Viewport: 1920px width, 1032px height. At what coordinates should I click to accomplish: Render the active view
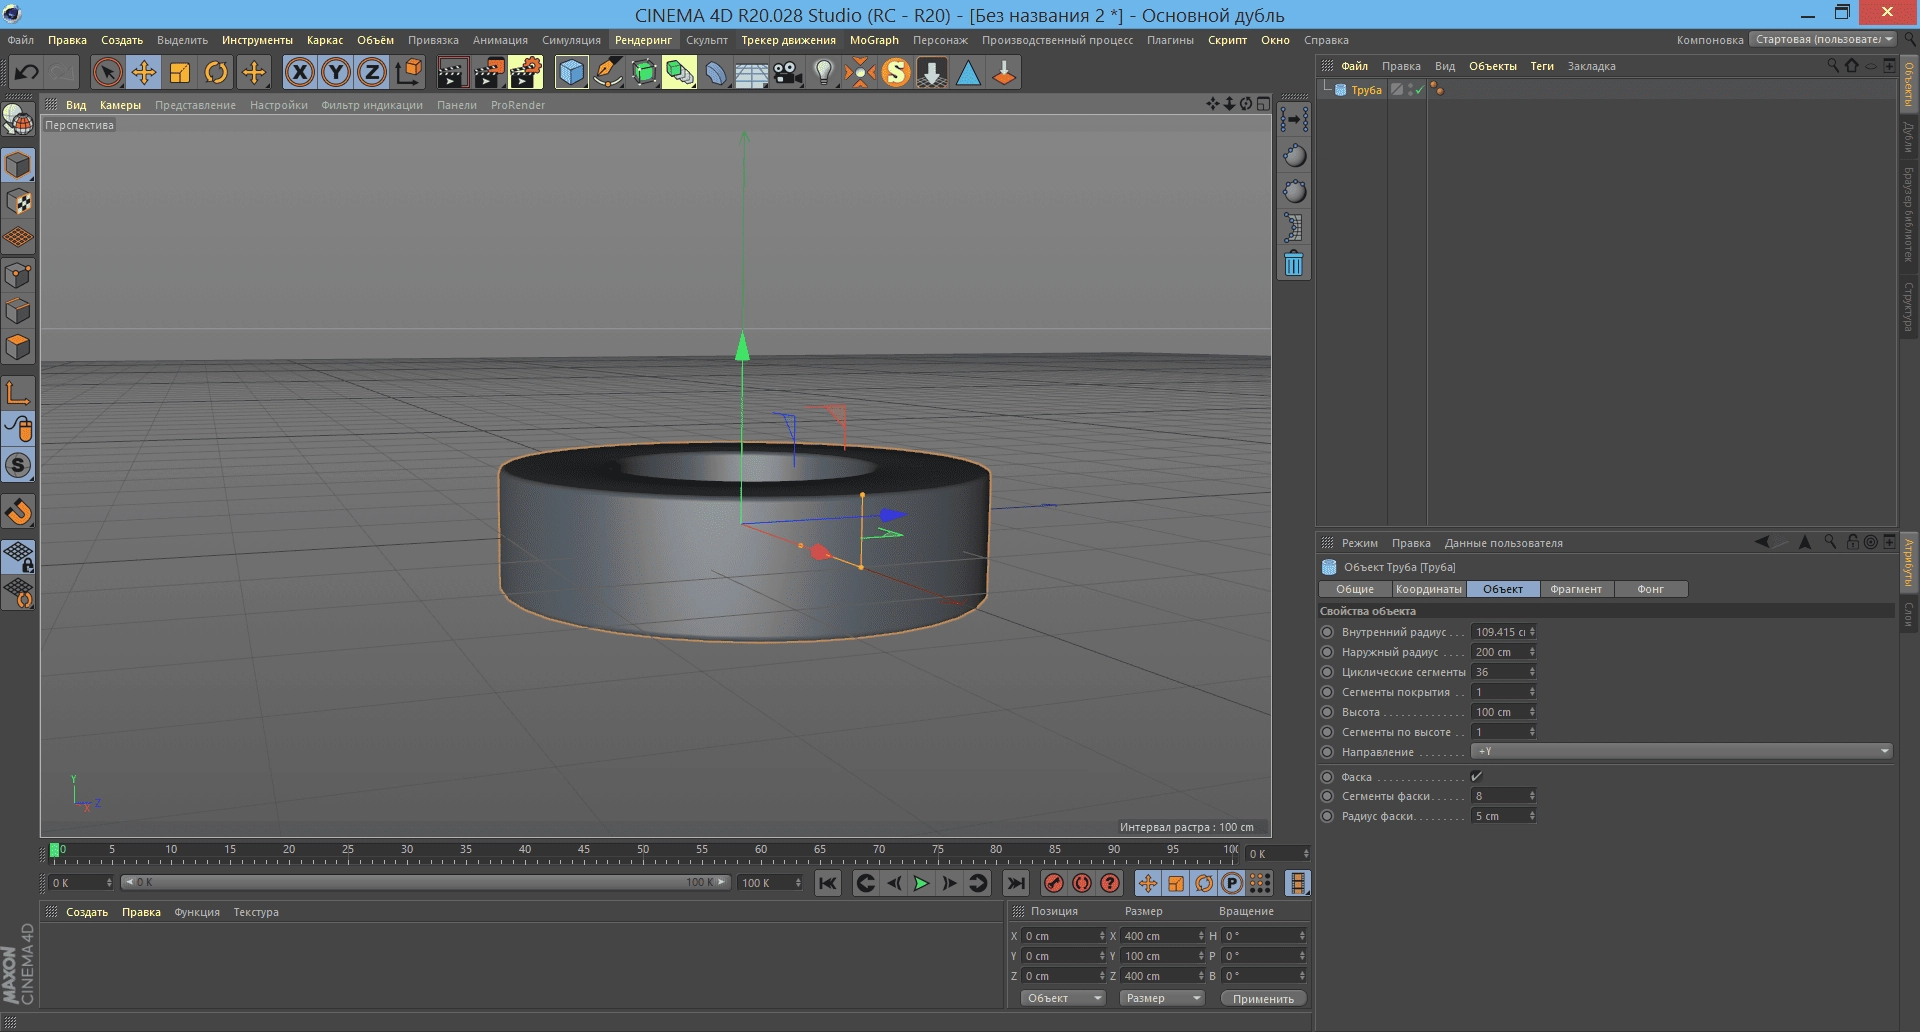click(452, 72)
